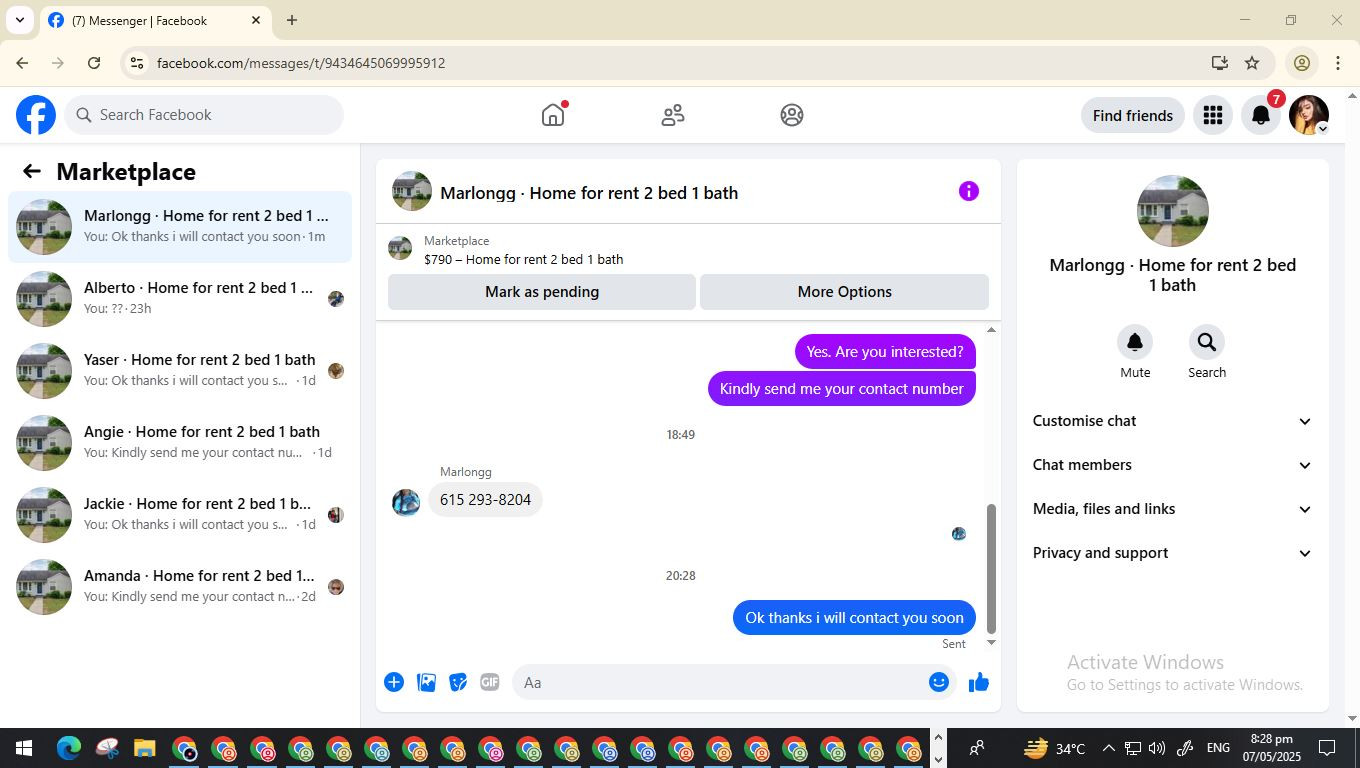Screen dimensions: 1360x768
Task: Click 'Yes. Are you interested?' message bubble
Action: (885, 352)
